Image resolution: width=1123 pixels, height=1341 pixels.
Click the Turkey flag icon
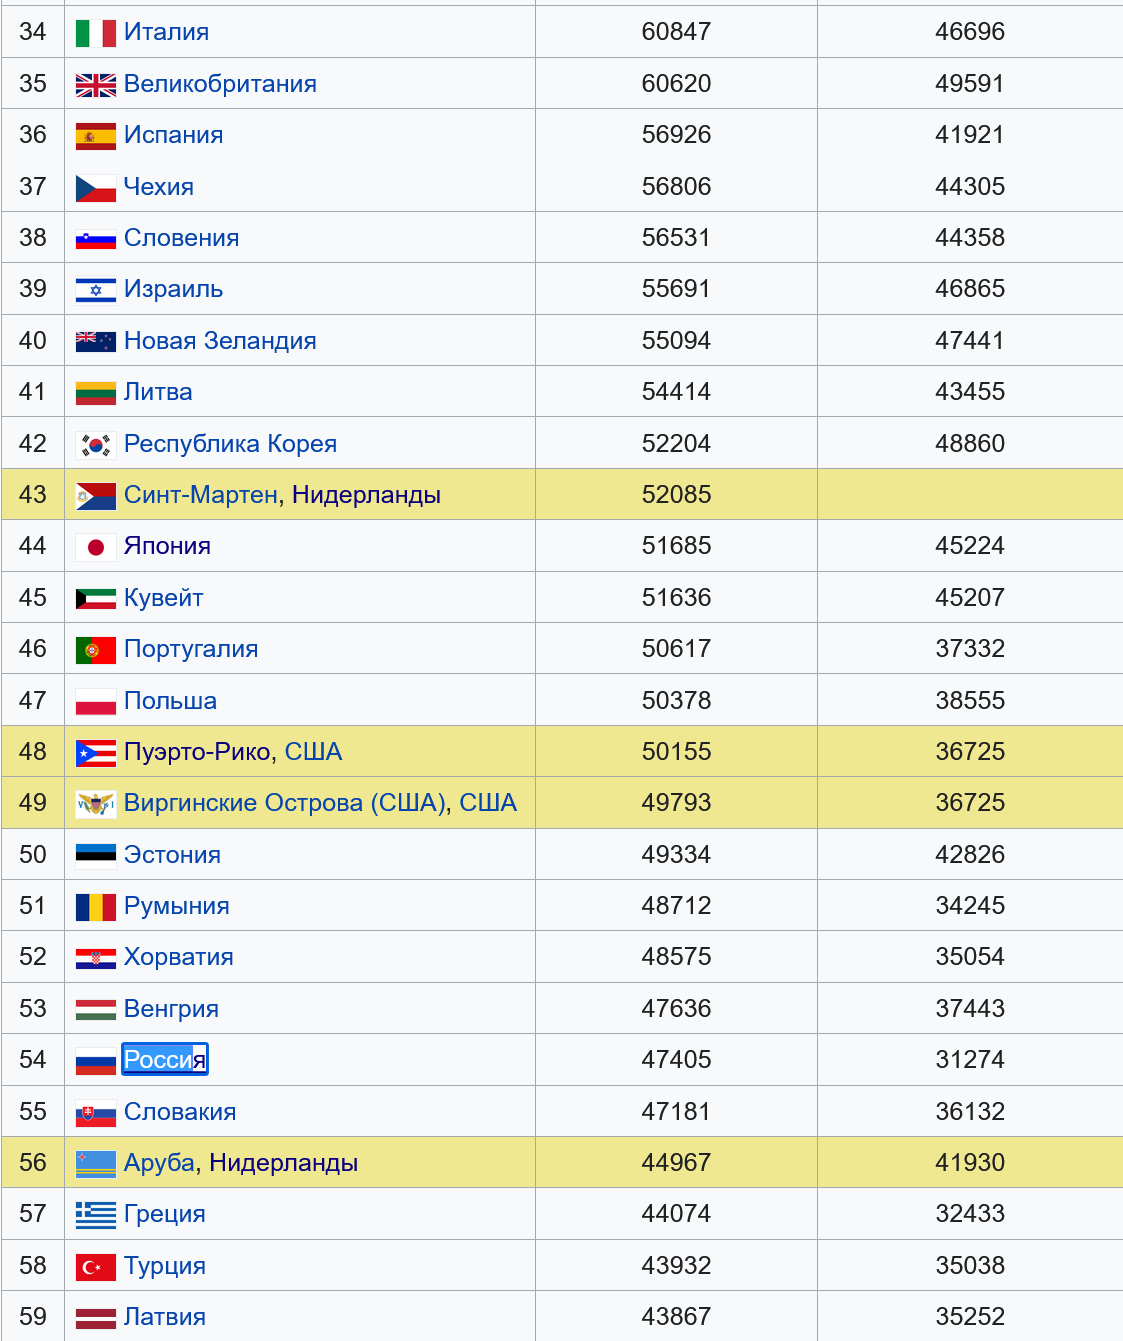(x=95, y=1267)
